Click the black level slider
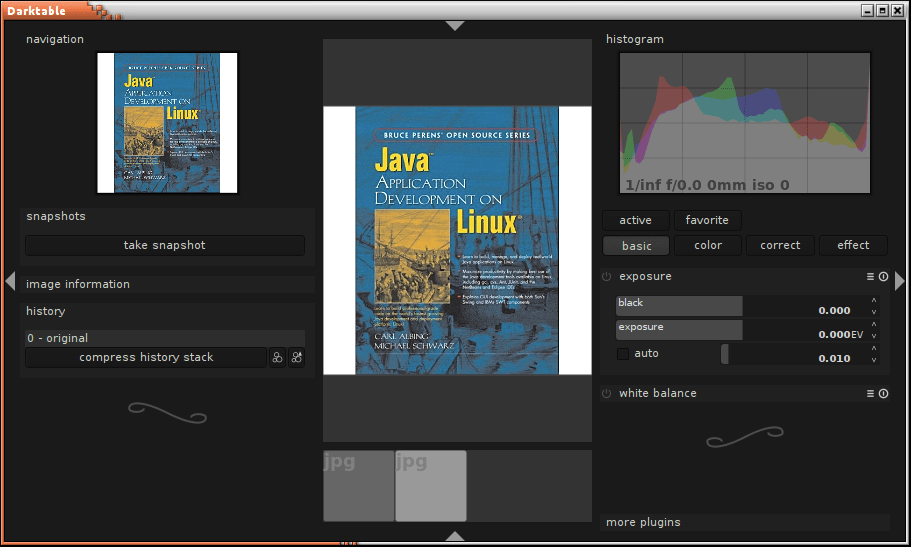 click(x=742, y=306)
